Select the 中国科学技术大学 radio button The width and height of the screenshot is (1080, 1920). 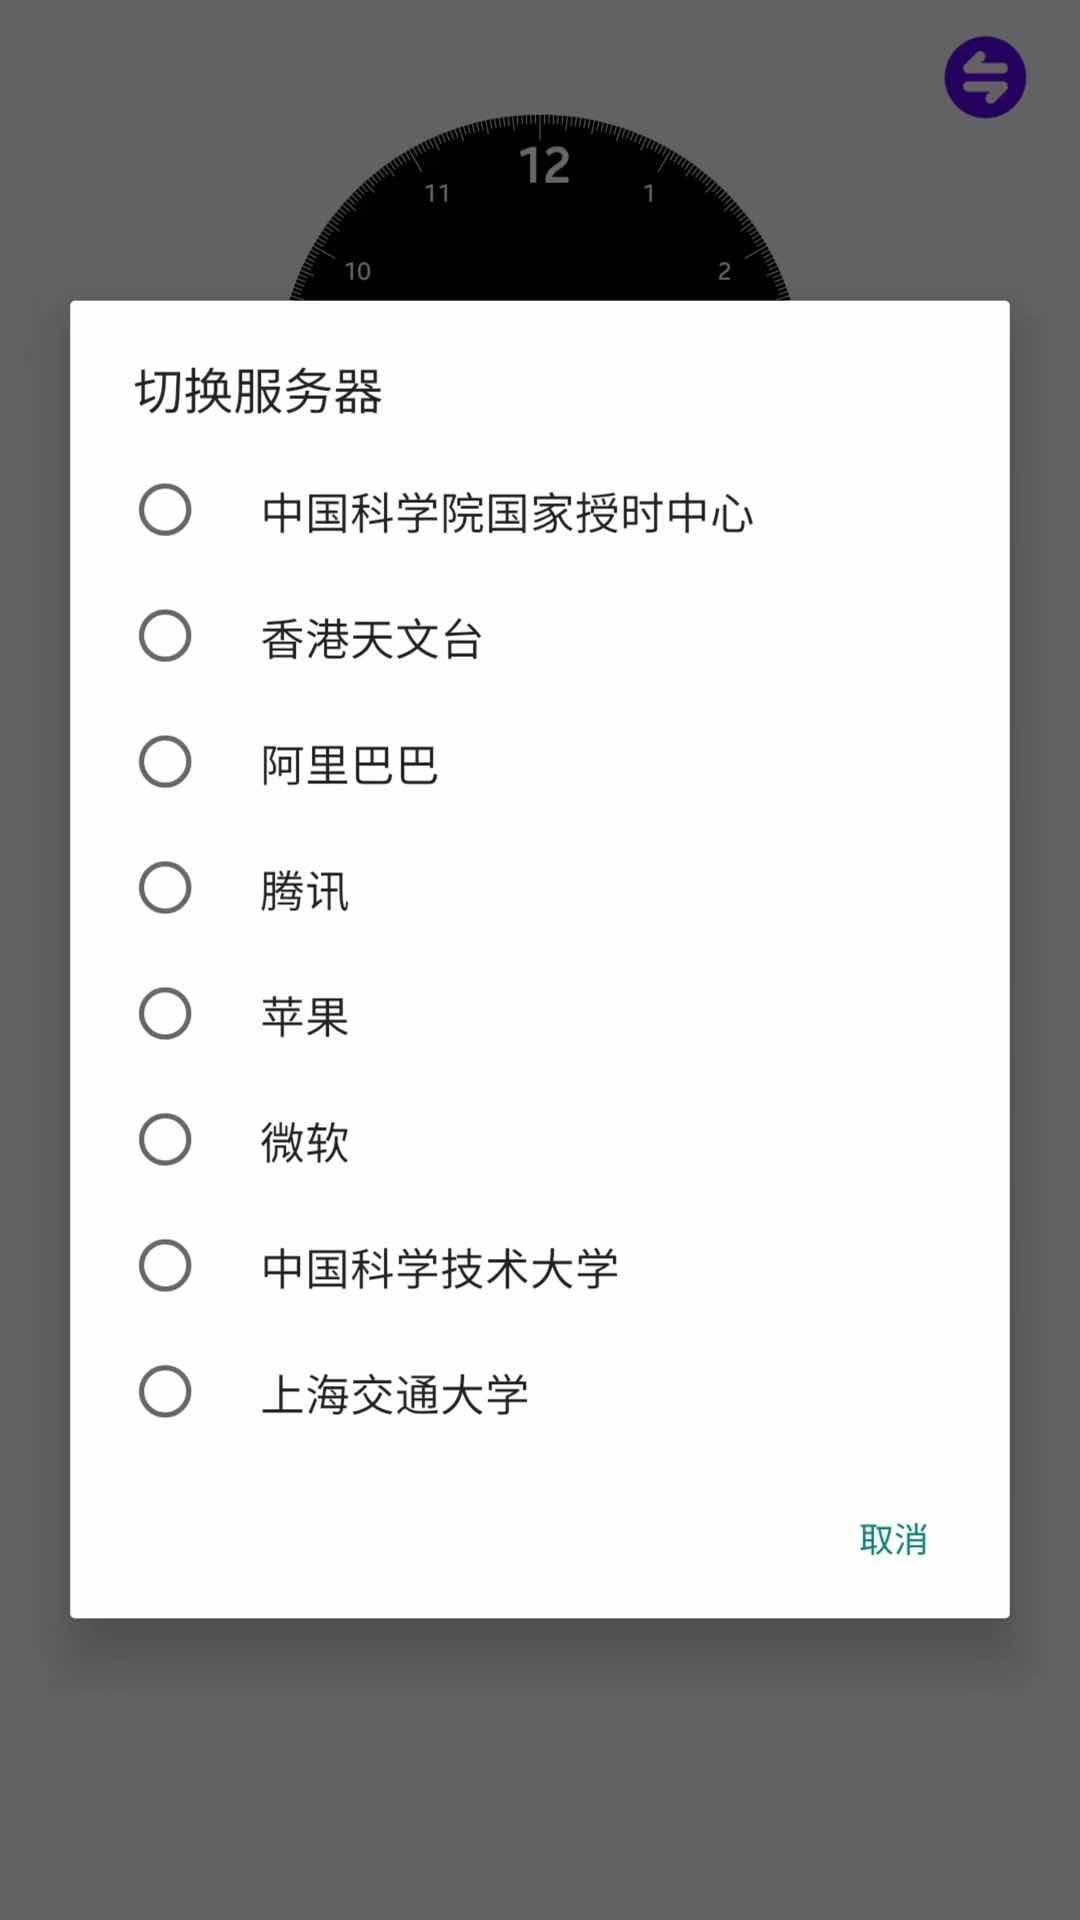(165, 1266)
